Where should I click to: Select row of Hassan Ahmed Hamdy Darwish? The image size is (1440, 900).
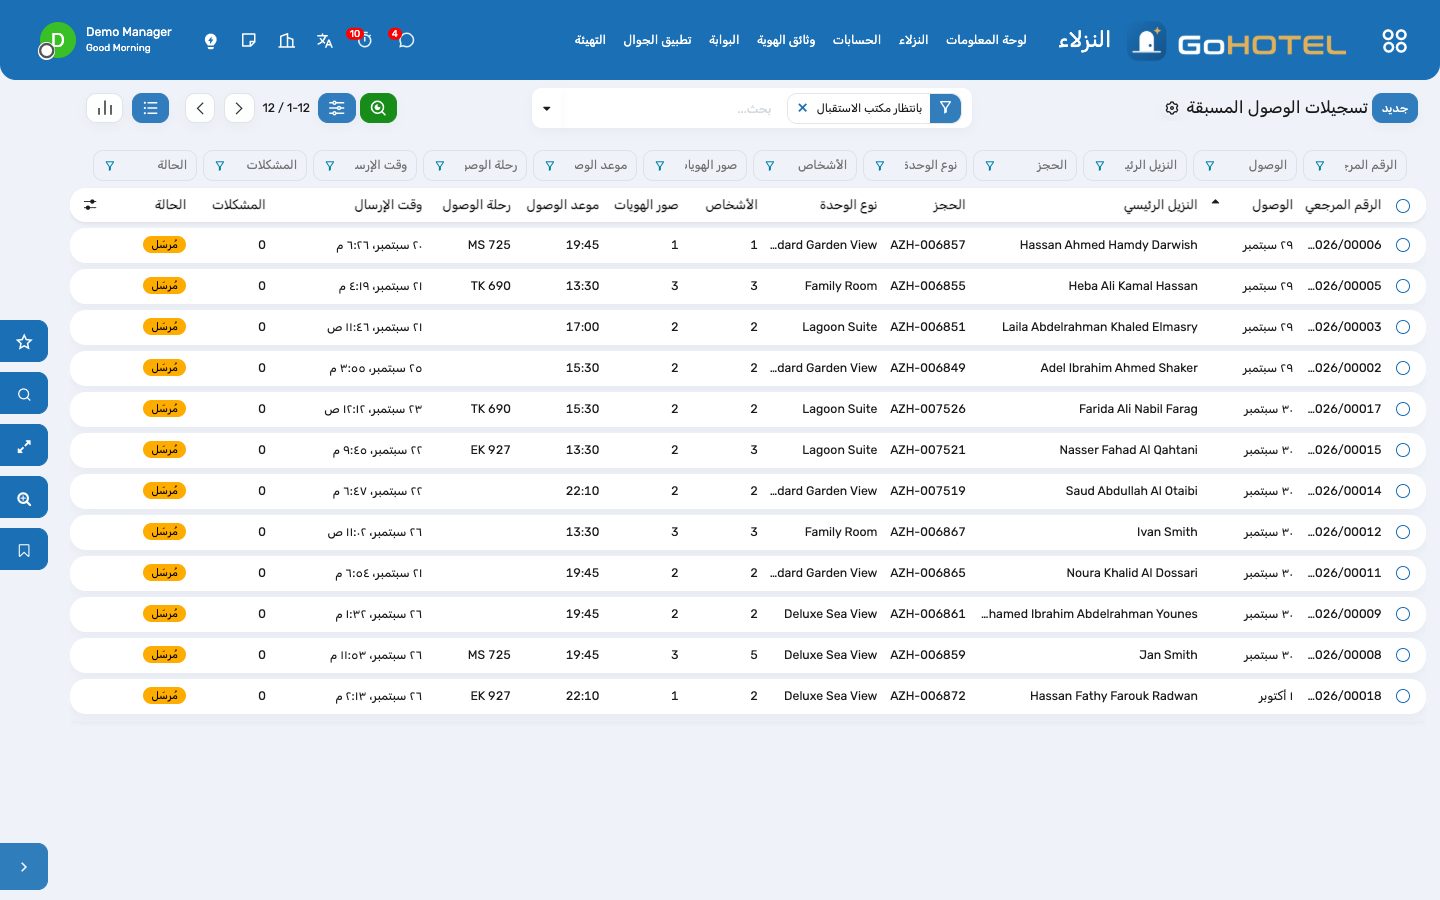pos(1403,245)
